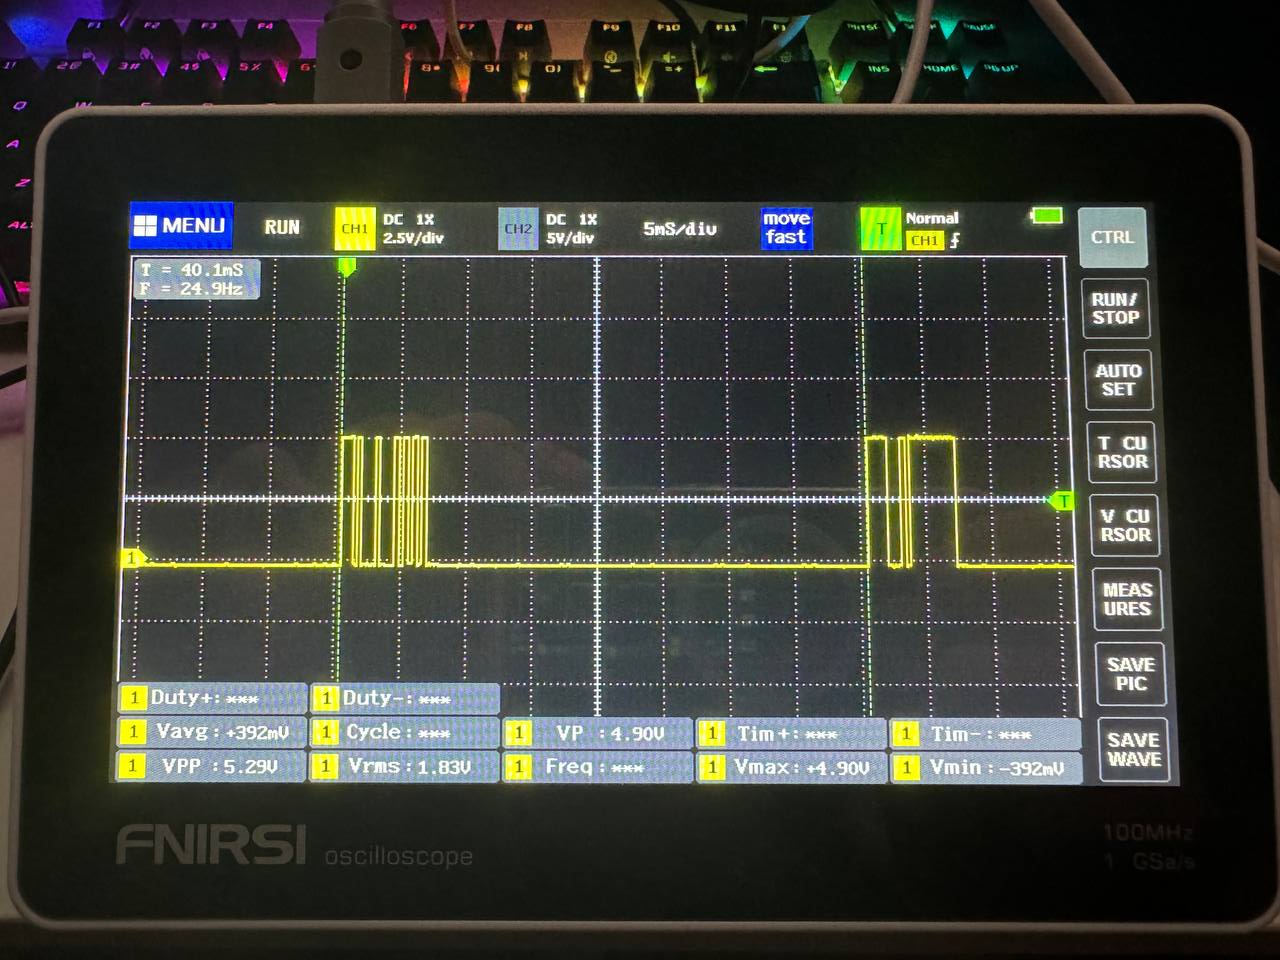Tap the RUN status indicator
1280x960 pixels.
282,228
